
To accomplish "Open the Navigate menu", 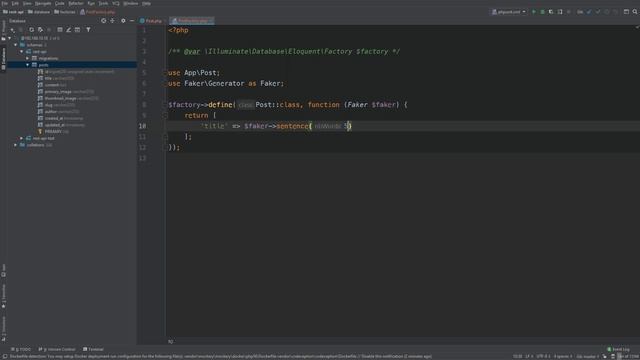I will [43, 3].
